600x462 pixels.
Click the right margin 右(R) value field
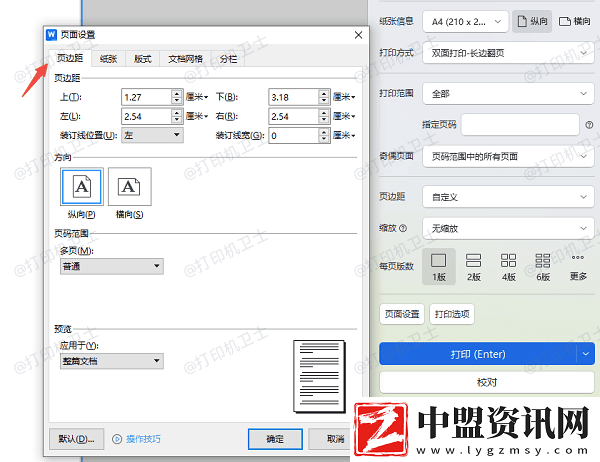293,116
